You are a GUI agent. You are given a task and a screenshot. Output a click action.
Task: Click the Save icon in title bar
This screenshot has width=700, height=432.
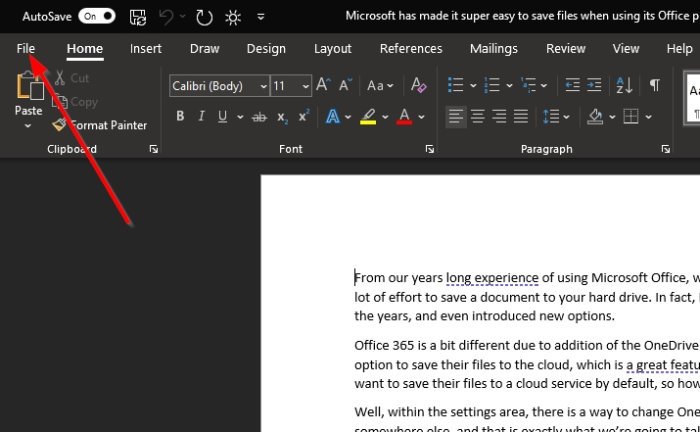138,16
